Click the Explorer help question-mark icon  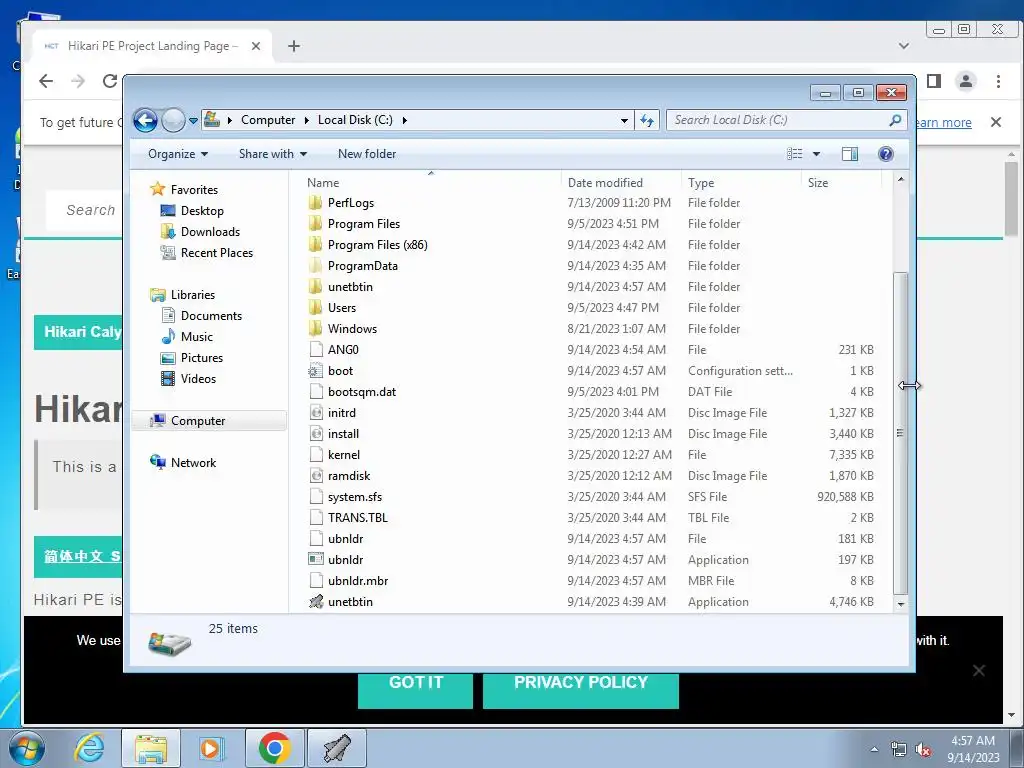[886, 154]
